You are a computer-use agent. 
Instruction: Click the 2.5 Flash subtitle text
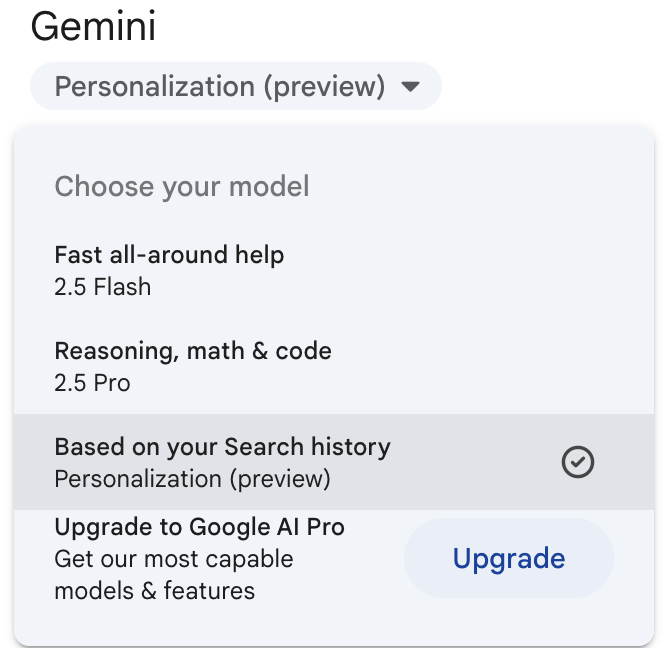coord(103,287)
